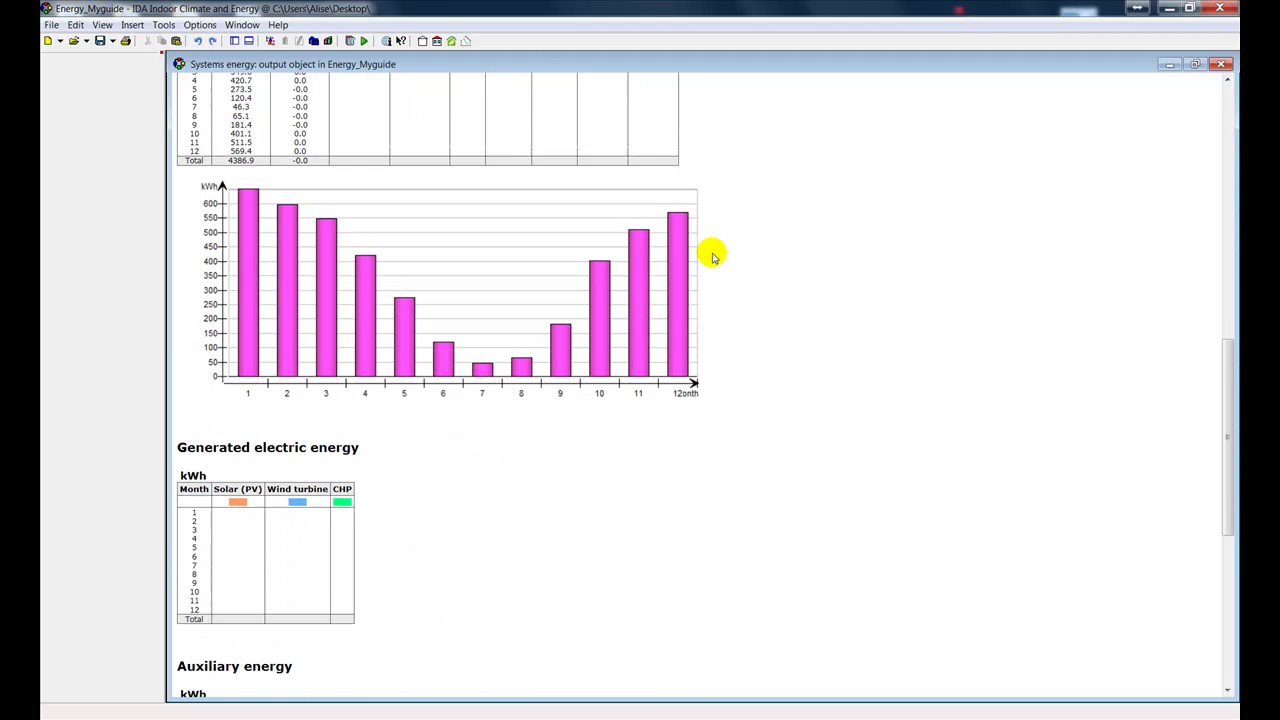This screenshot has height=720, width=1280.
Task: Open the Help menu
Action: pyautogui.click(x=278, y=25)
